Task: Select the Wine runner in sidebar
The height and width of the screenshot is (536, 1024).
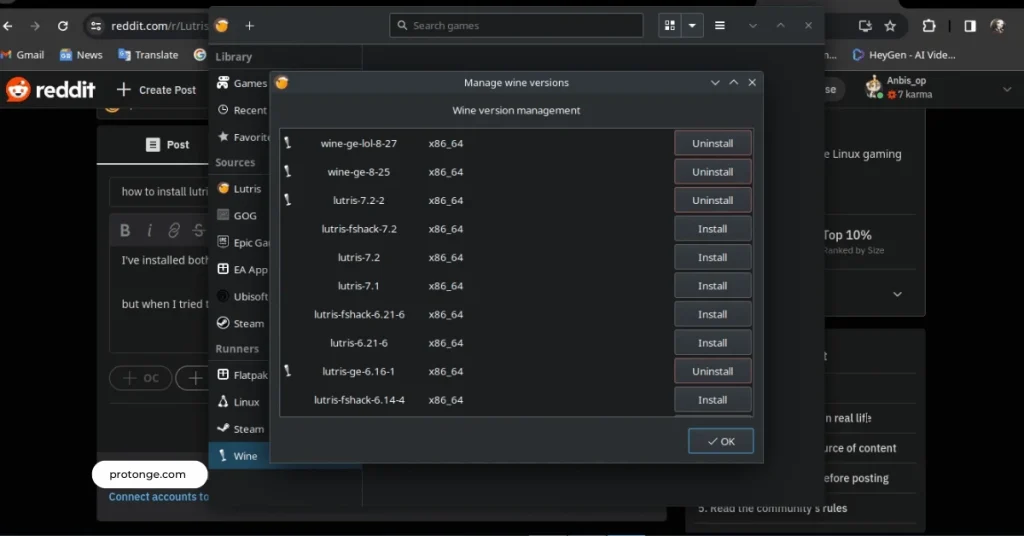Action: 244,456
